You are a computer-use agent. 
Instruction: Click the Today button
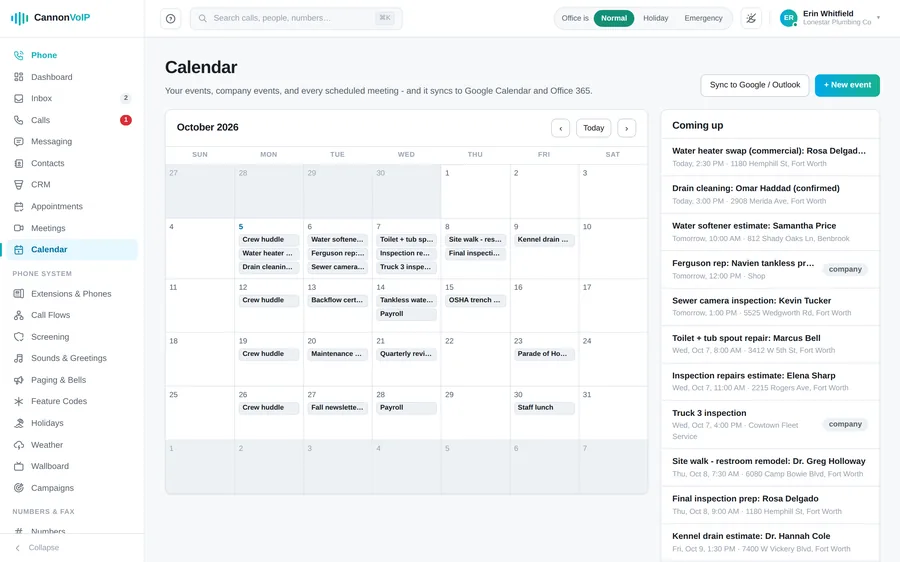593,128
